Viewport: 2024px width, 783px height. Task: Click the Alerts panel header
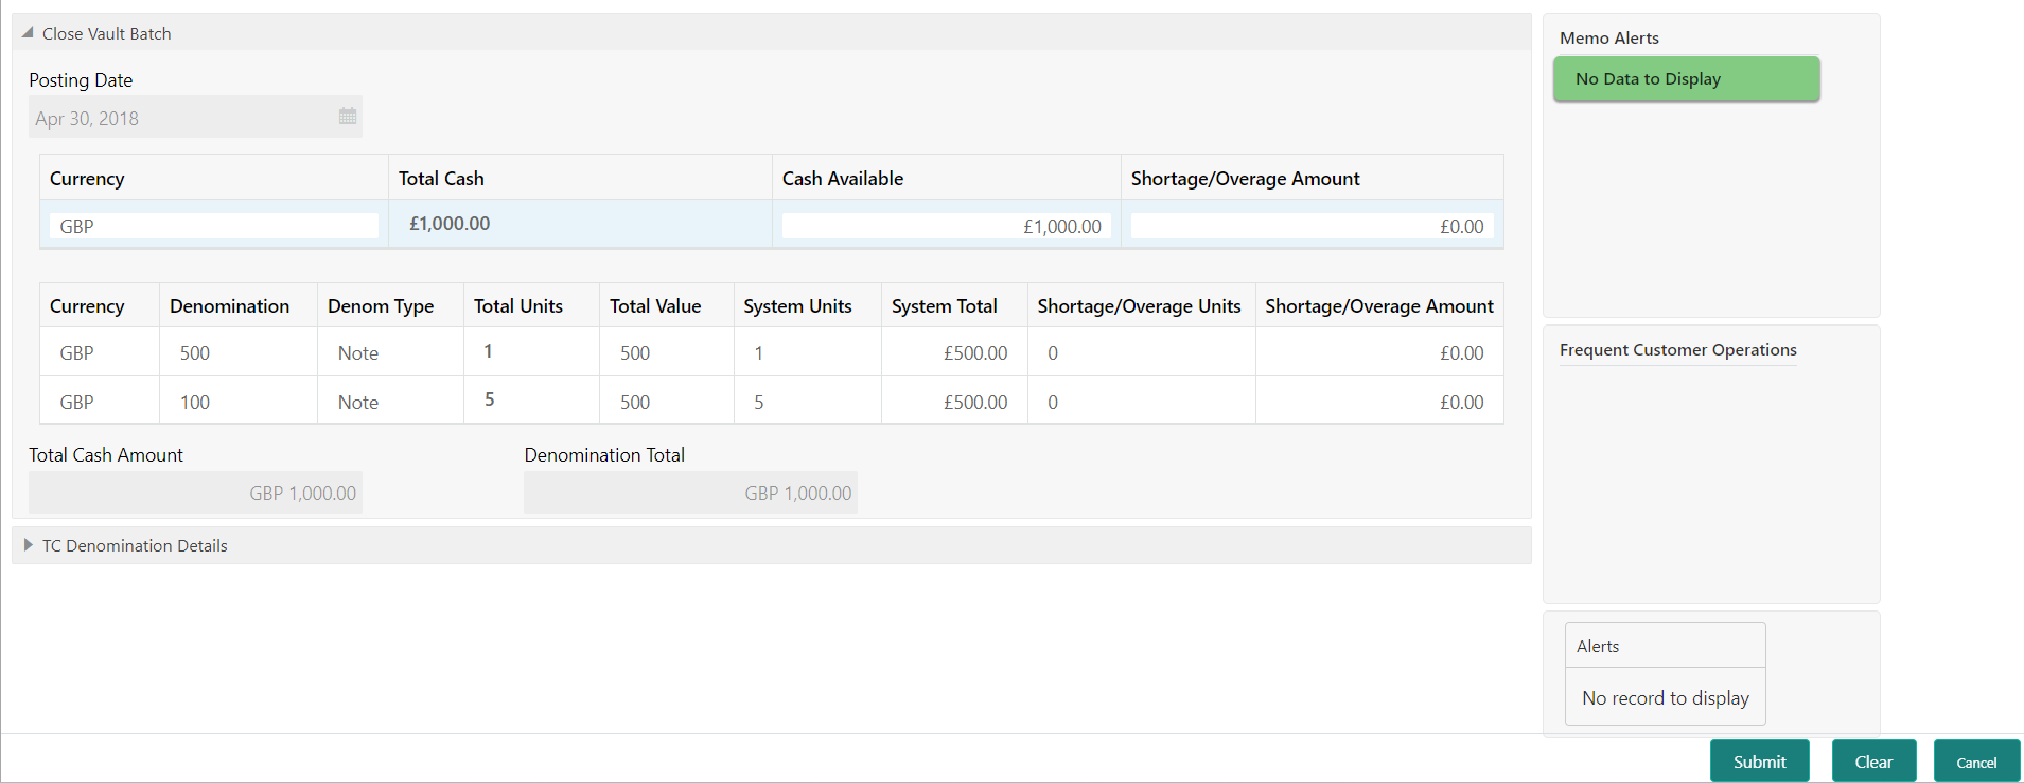pos(1665,646)
